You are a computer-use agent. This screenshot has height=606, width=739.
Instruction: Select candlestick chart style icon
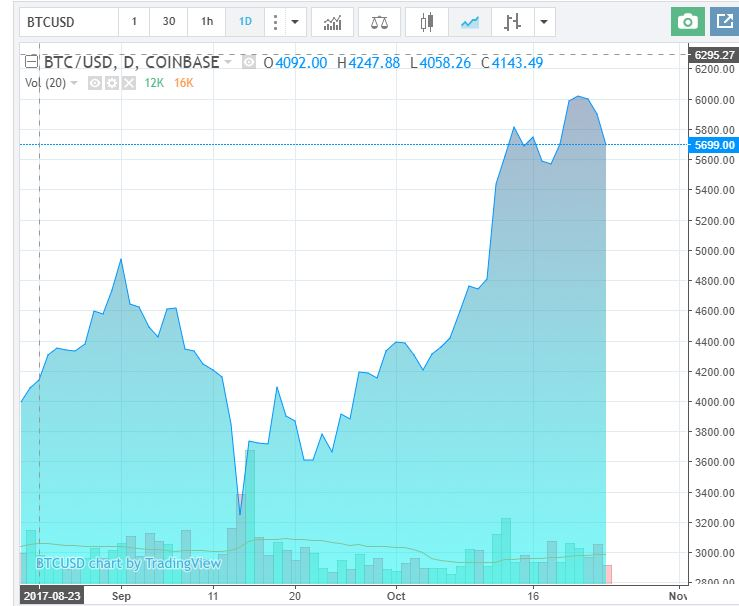coord(427,22)
